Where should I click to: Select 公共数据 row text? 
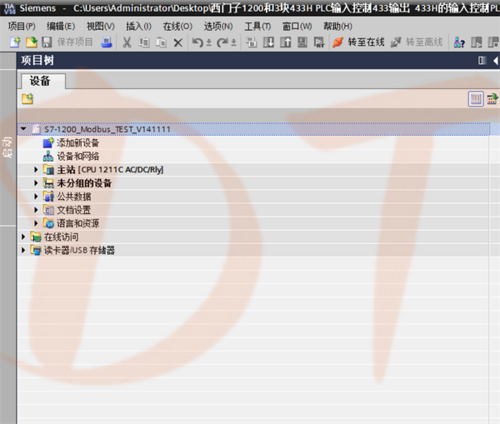74,197
